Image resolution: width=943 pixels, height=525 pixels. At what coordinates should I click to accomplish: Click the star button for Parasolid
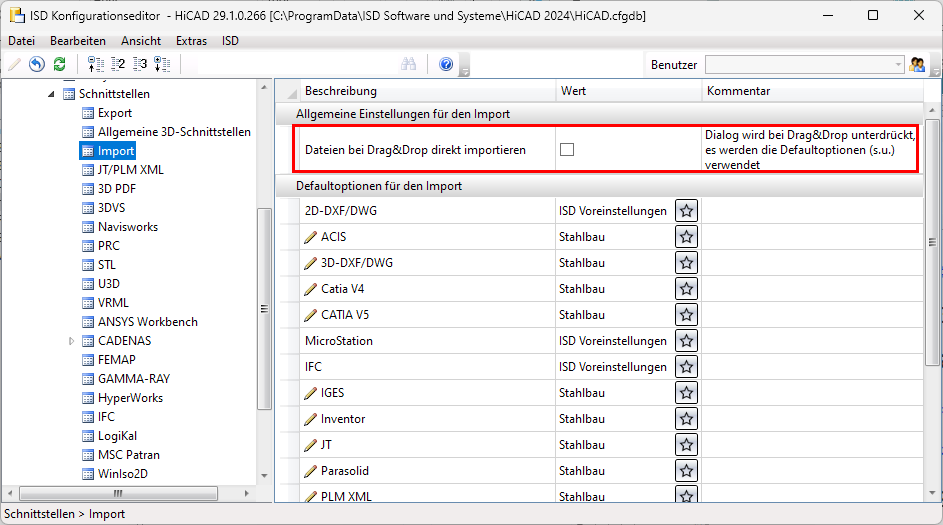pos(686,471)
